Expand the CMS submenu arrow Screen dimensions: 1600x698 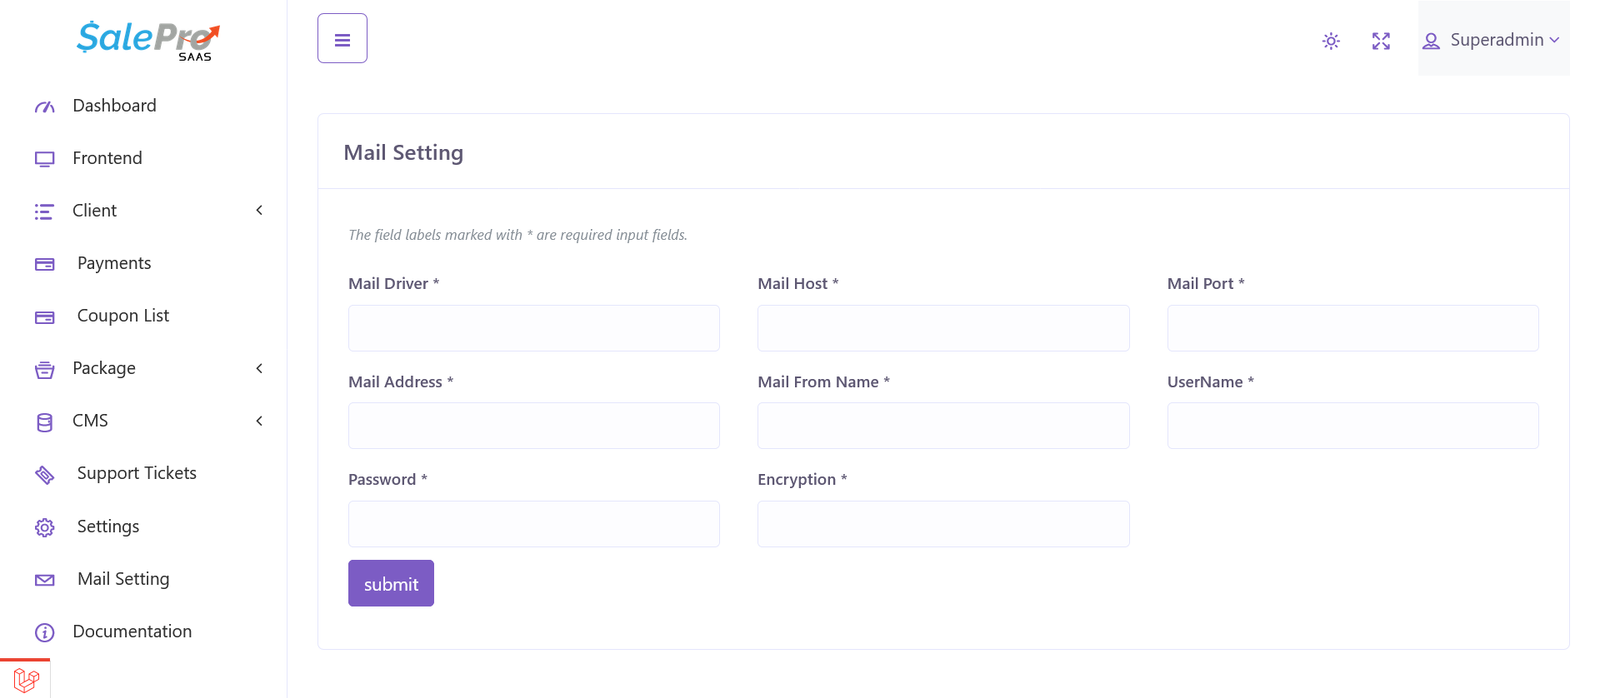pos(259,421)
